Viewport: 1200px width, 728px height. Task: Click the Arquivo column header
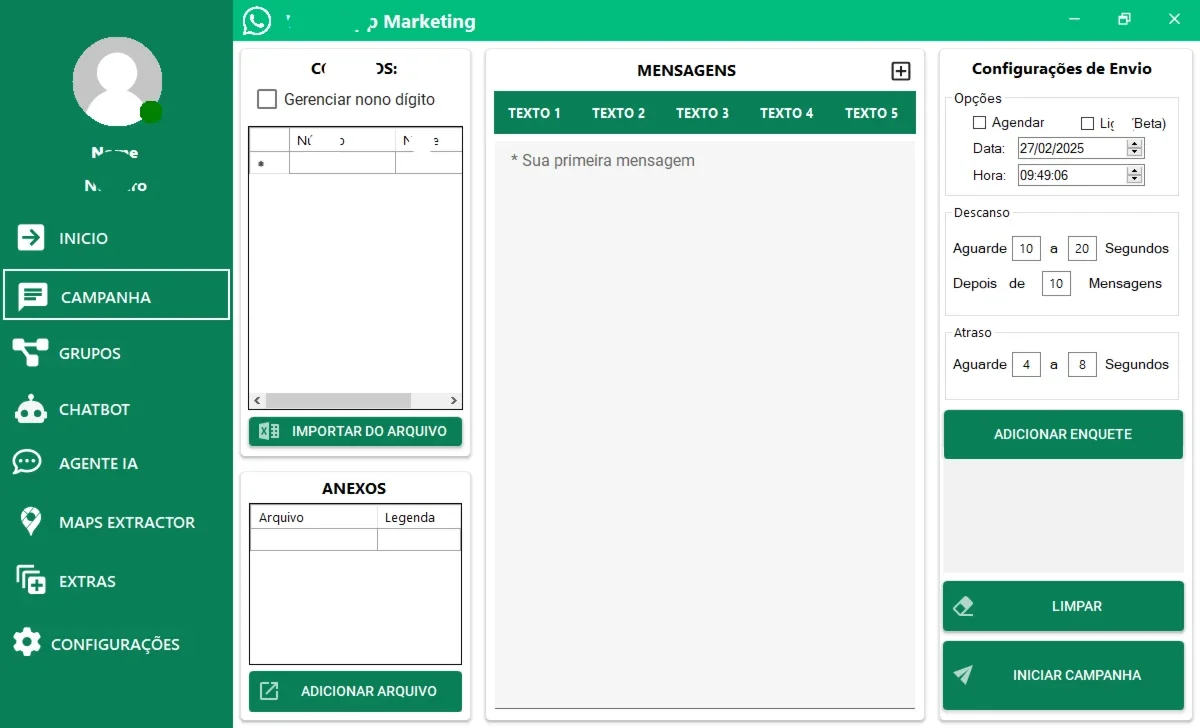(x=313, y=517)
